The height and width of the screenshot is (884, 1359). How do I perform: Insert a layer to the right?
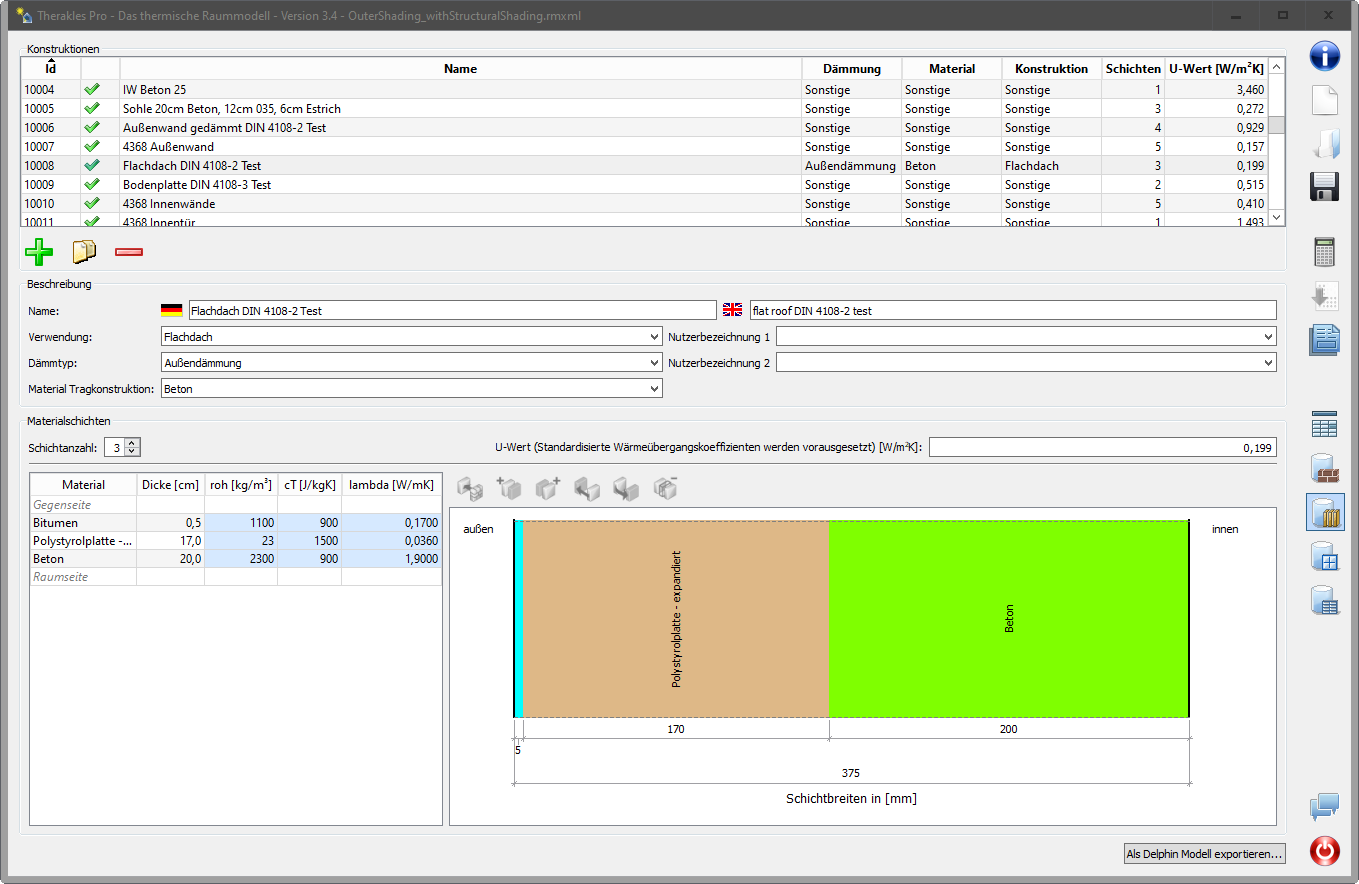pos(548,489)
